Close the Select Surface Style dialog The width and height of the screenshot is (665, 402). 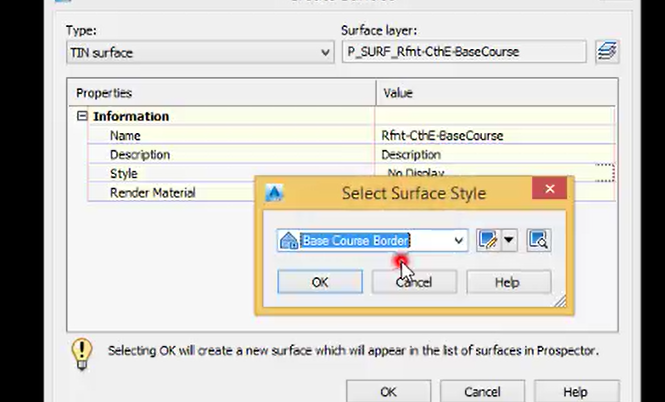point(549,189)
